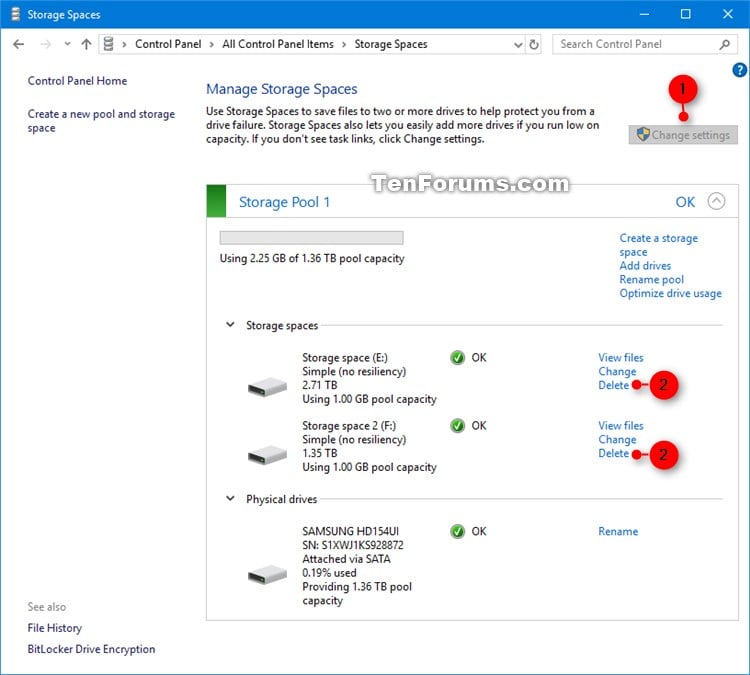Click the pool capacity usage bar

tap(311, 238)
